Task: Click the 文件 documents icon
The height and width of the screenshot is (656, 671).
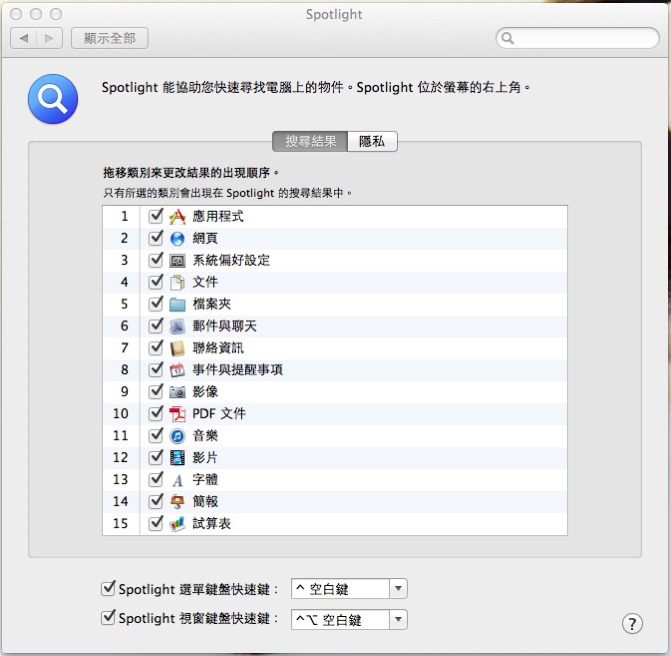Action: (x=177, y=282)
